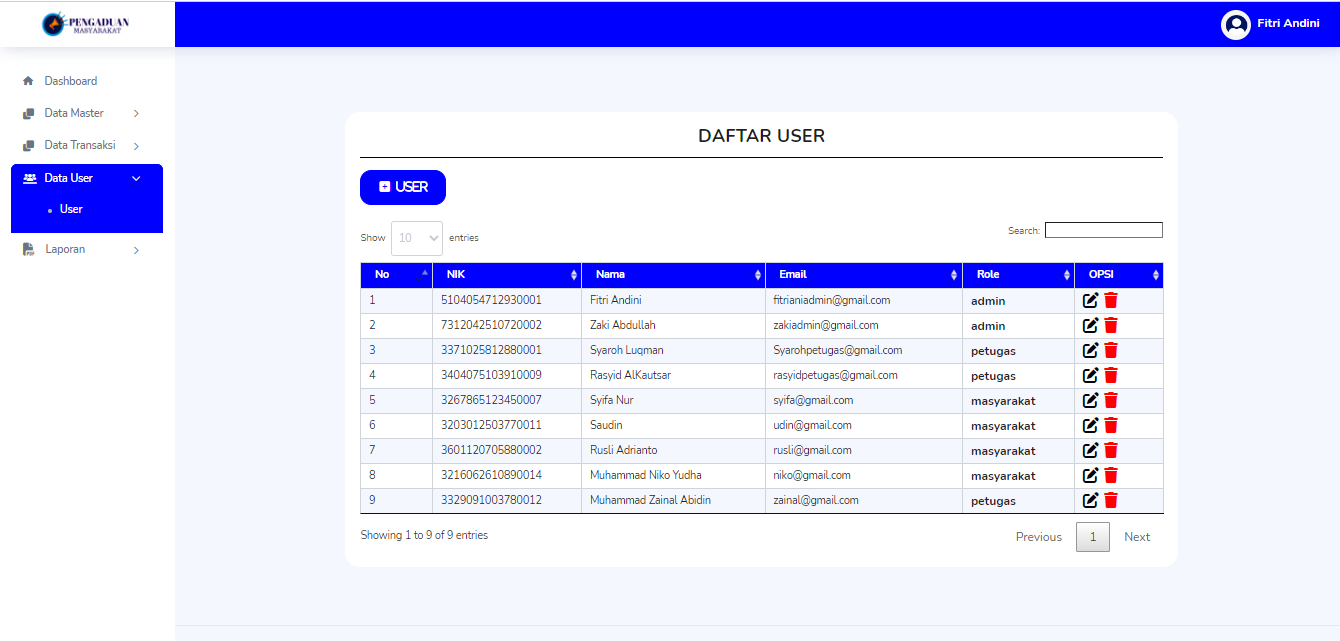Select the User submenu item

[x=71, y=209]
